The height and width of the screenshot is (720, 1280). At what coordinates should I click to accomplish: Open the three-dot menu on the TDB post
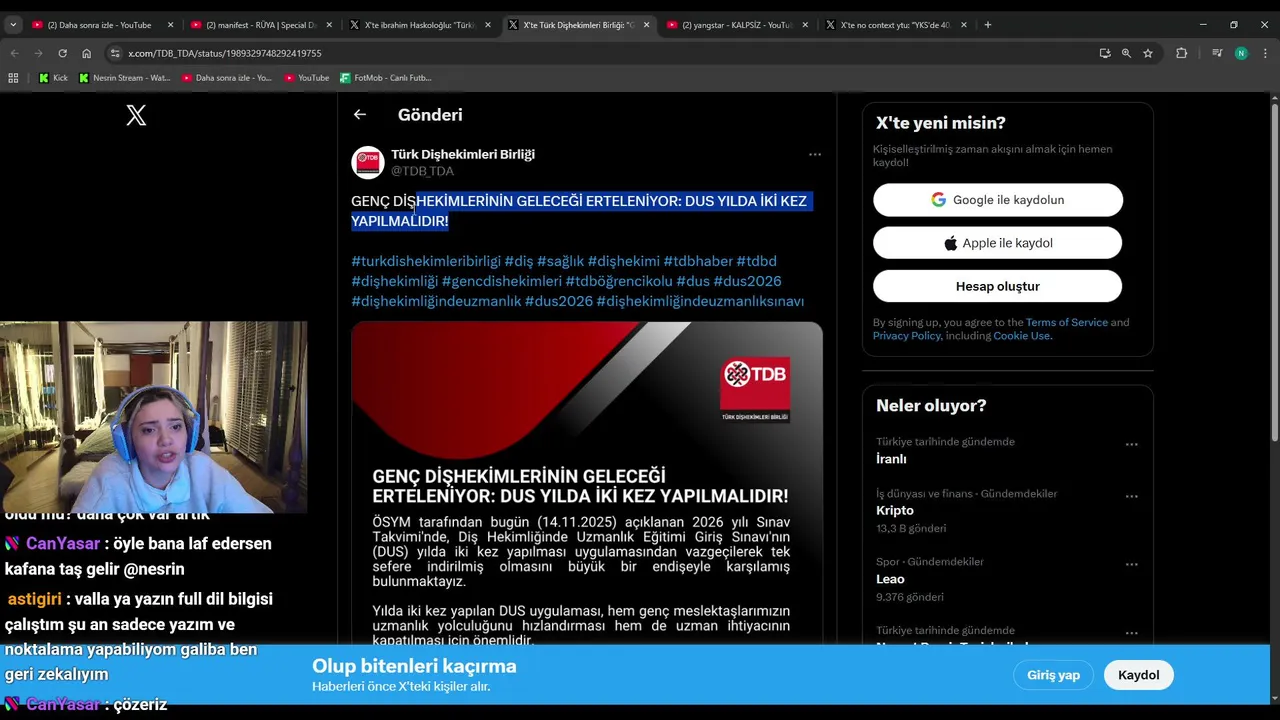point(815,154)
